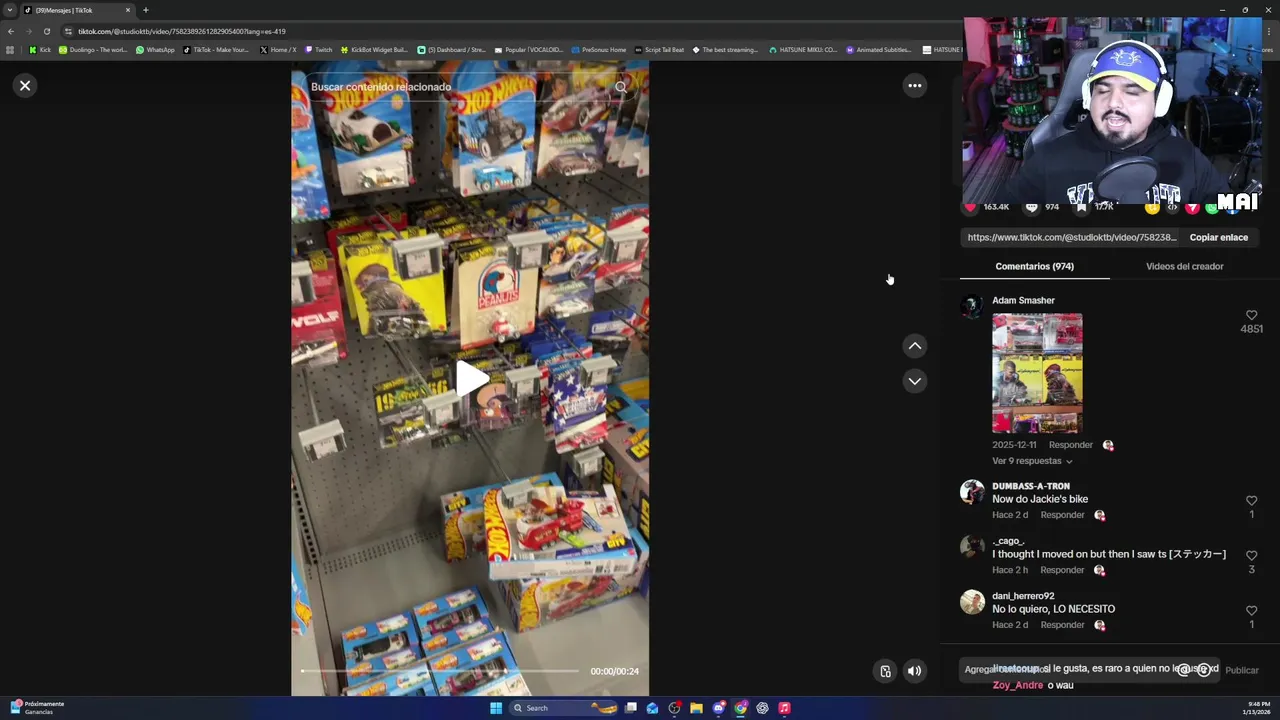Open Adam Smasher's comment image thumbnail

pyautogui.click(x=1037, y=373)
